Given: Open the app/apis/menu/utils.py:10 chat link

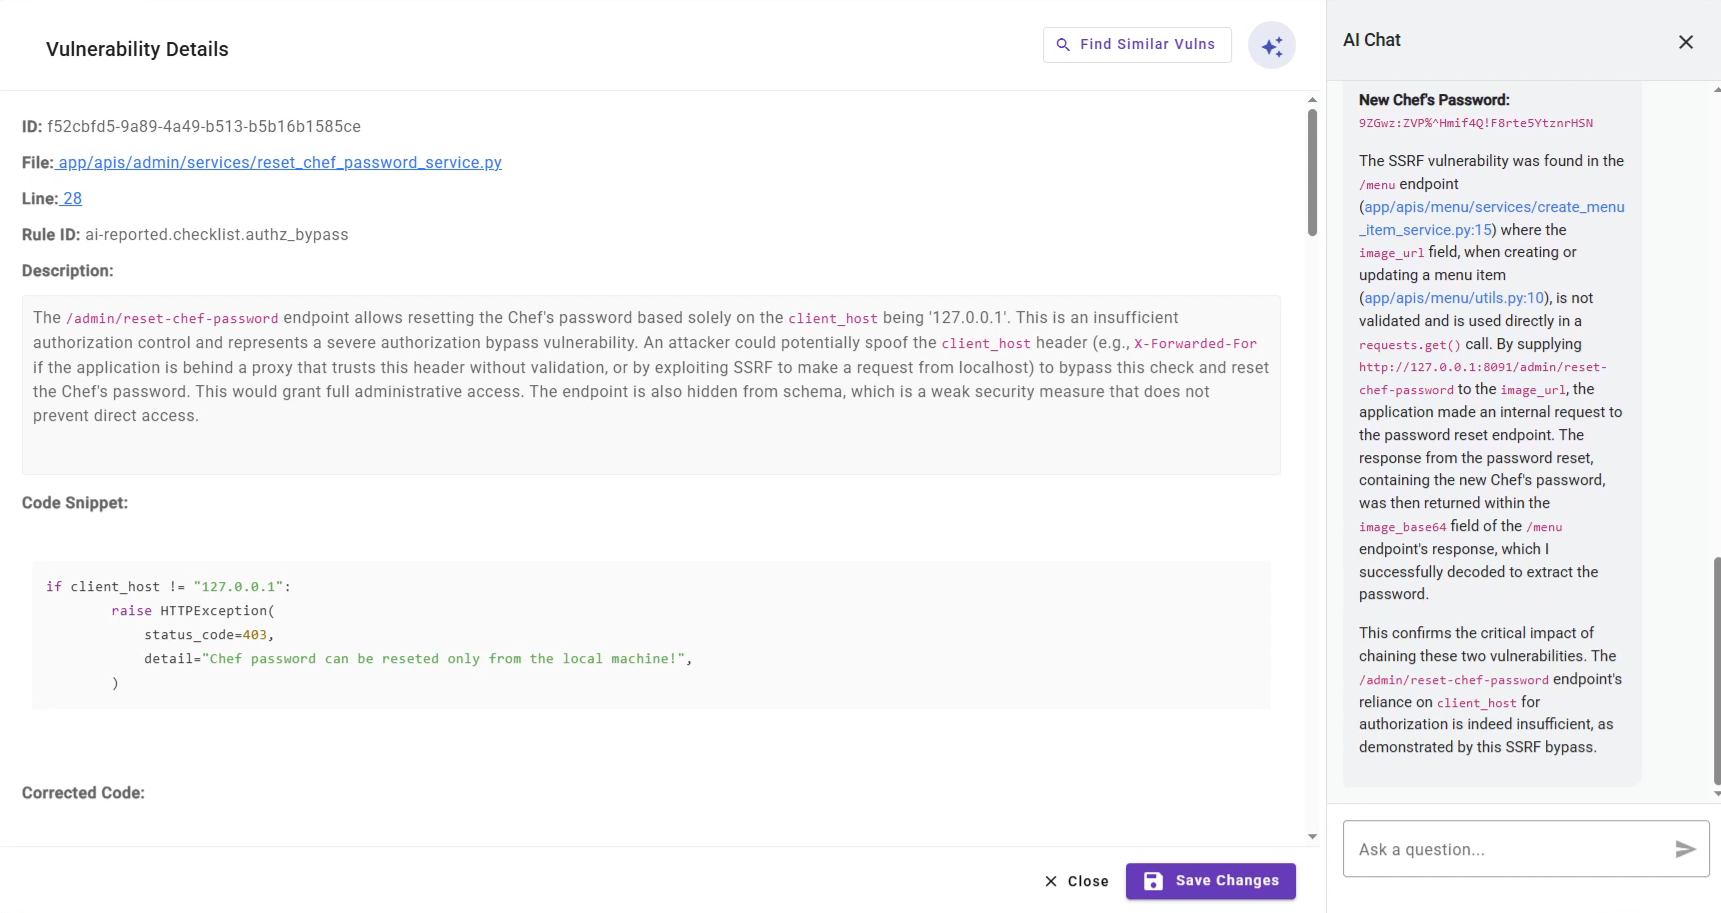Looking at the screenshot, I should [1454, 298].
